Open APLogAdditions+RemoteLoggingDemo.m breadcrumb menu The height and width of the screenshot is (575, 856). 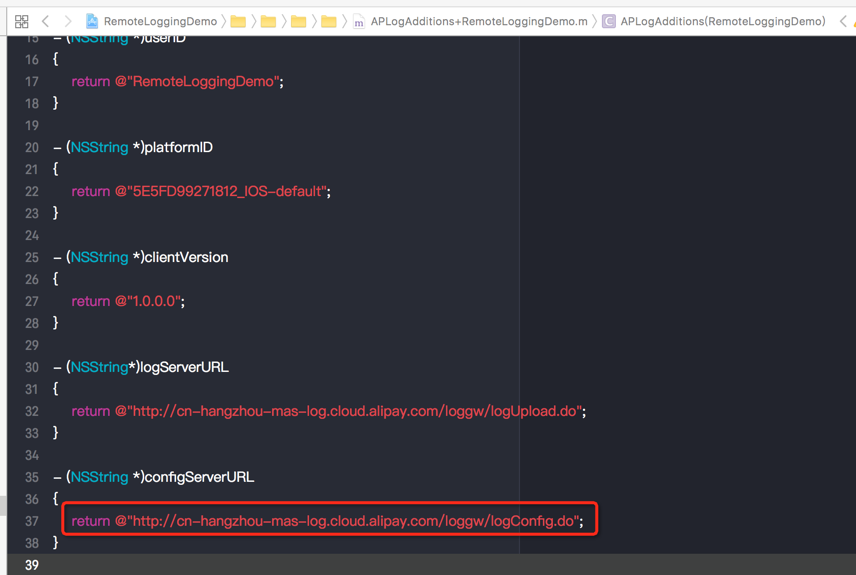pyautogui.click(x=479, y=21)
